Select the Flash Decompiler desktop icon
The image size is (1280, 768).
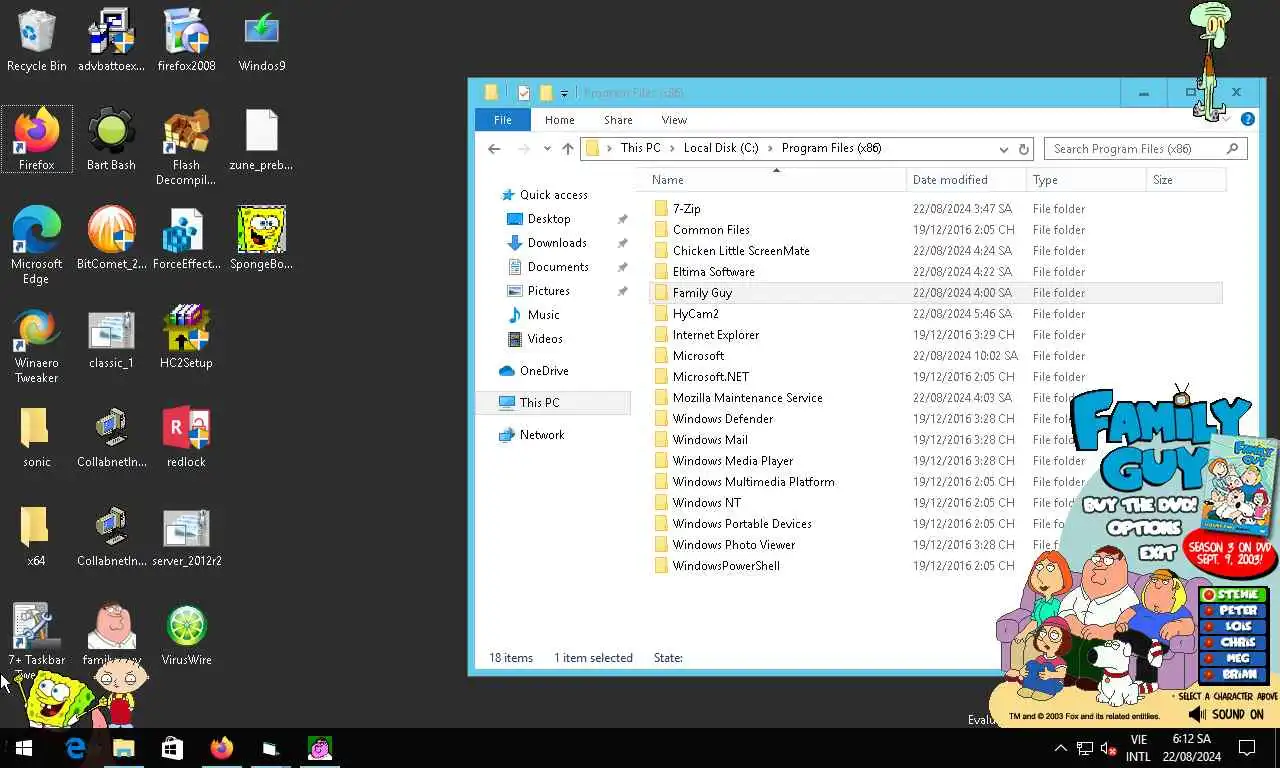pyautogui.click(x=186, y=146)
